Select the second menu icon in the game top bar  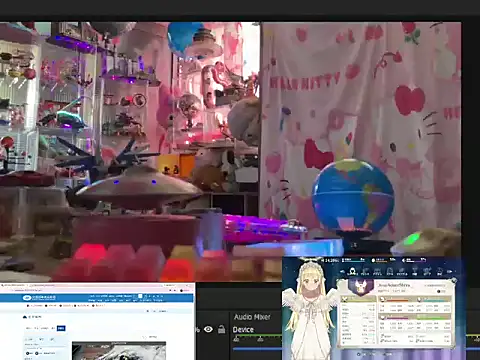click(365, 272)
